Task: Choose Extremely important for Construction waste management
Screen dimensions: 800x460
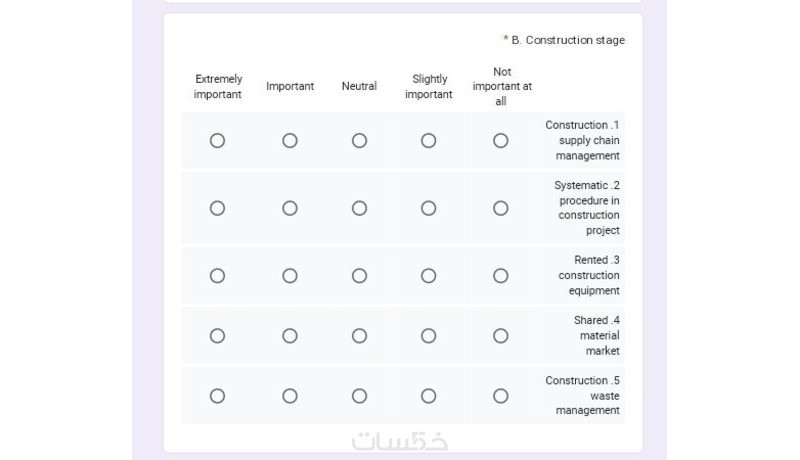Action: (217, 396)
